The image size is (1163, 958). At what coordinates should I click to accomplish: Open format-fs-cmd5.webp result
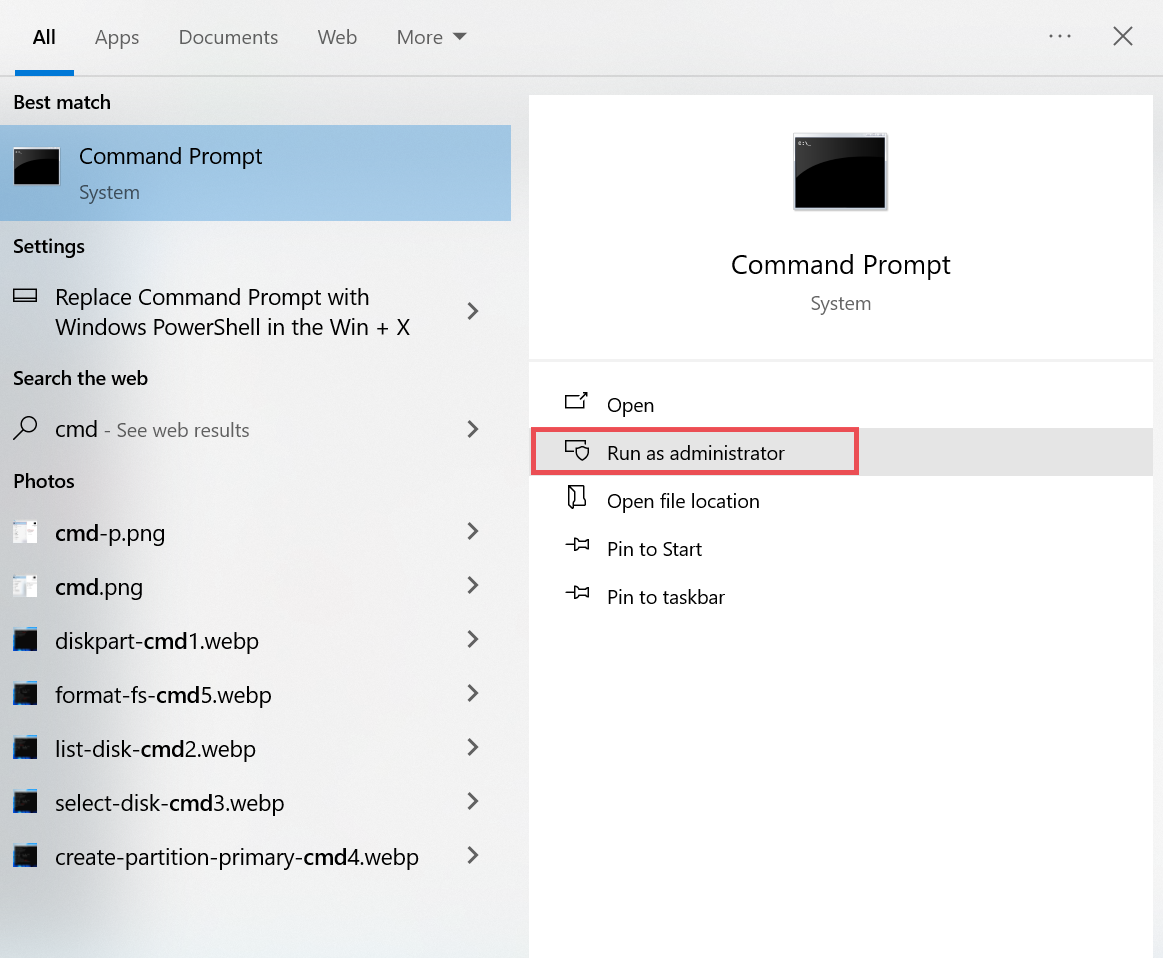coord(255,695)
